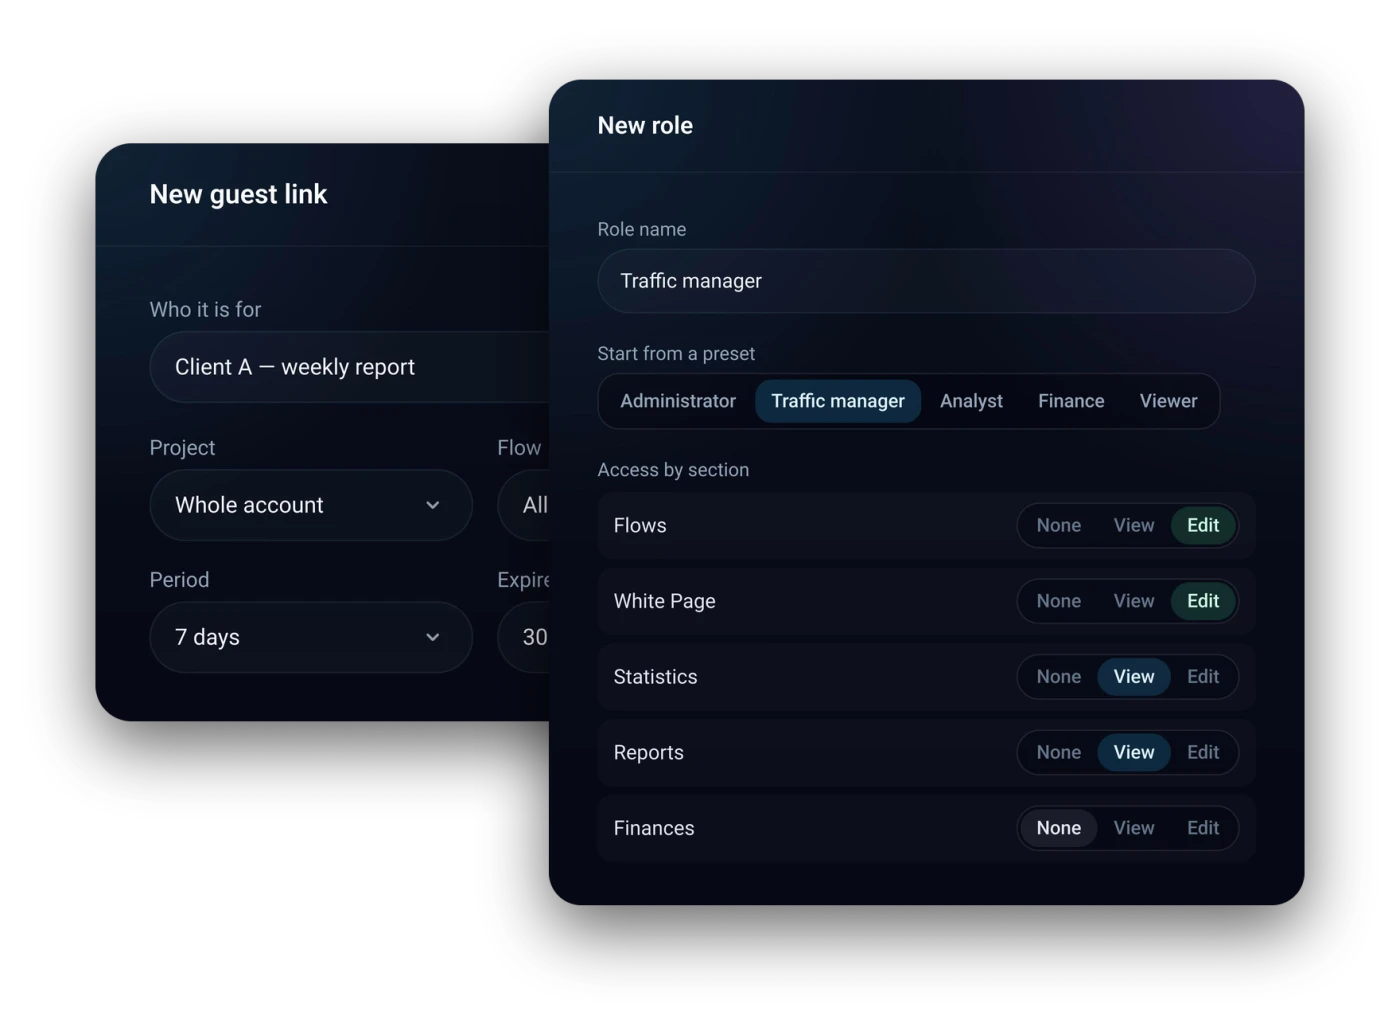The width and height of the screenshot is (1400, 1035).
Task: Click the 'New role' heading
Action: (x=645, y=125)
